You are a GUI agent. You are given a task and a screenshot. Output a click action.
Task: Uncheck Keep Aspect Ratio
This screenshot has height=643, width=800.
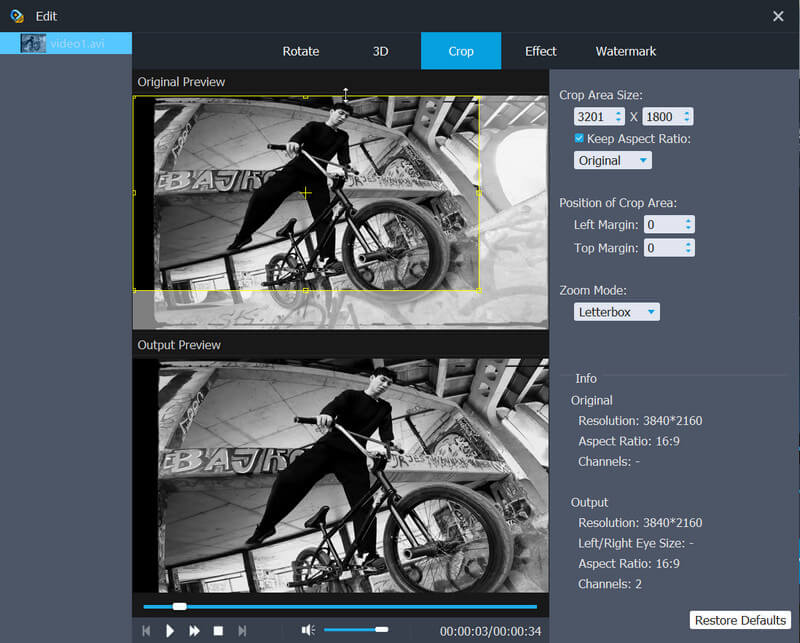coord(579,138)
